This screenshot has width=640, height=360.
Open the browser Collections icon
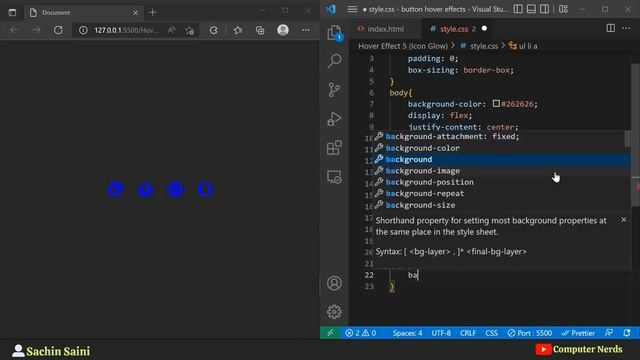(260, 30)
